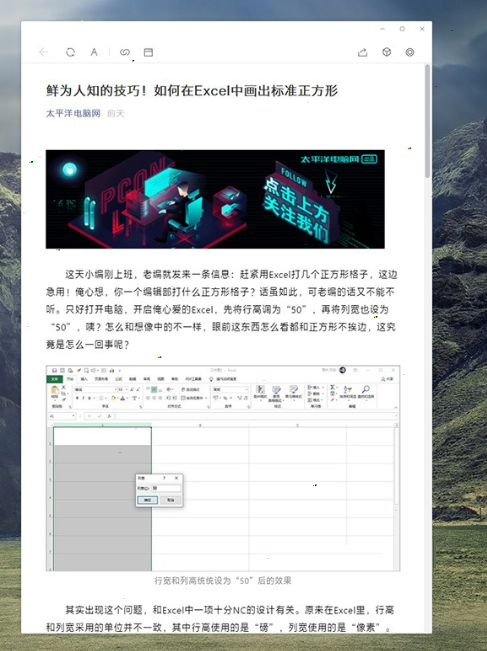The width and height of the screenshot is (487, 651).
Task: Click the window layout icon
Action: click(148, 52)
